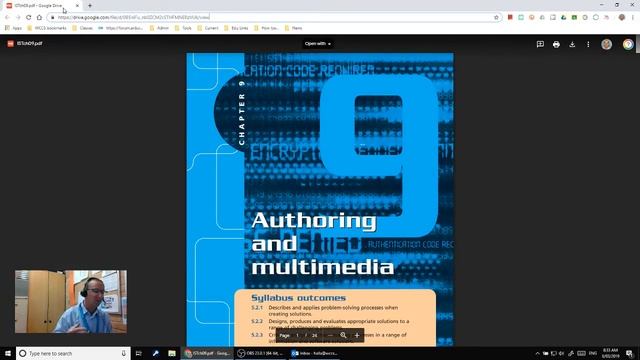Open the Edu Links bookmarks folder
The height and width of the screenshot is (360, 640).
click(x=236, y=28)
